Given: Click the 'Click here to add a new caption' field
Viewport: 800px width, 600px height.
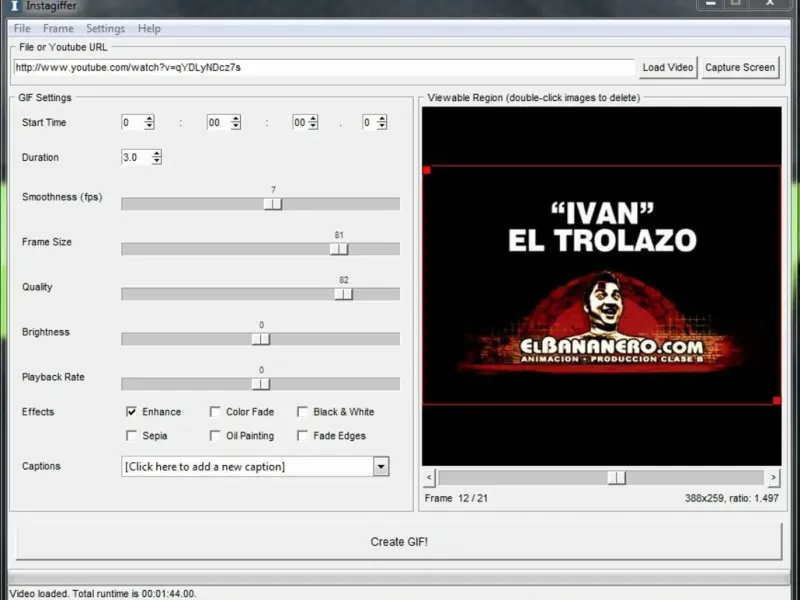Looking at the screenshot, I should pos(247,466).
